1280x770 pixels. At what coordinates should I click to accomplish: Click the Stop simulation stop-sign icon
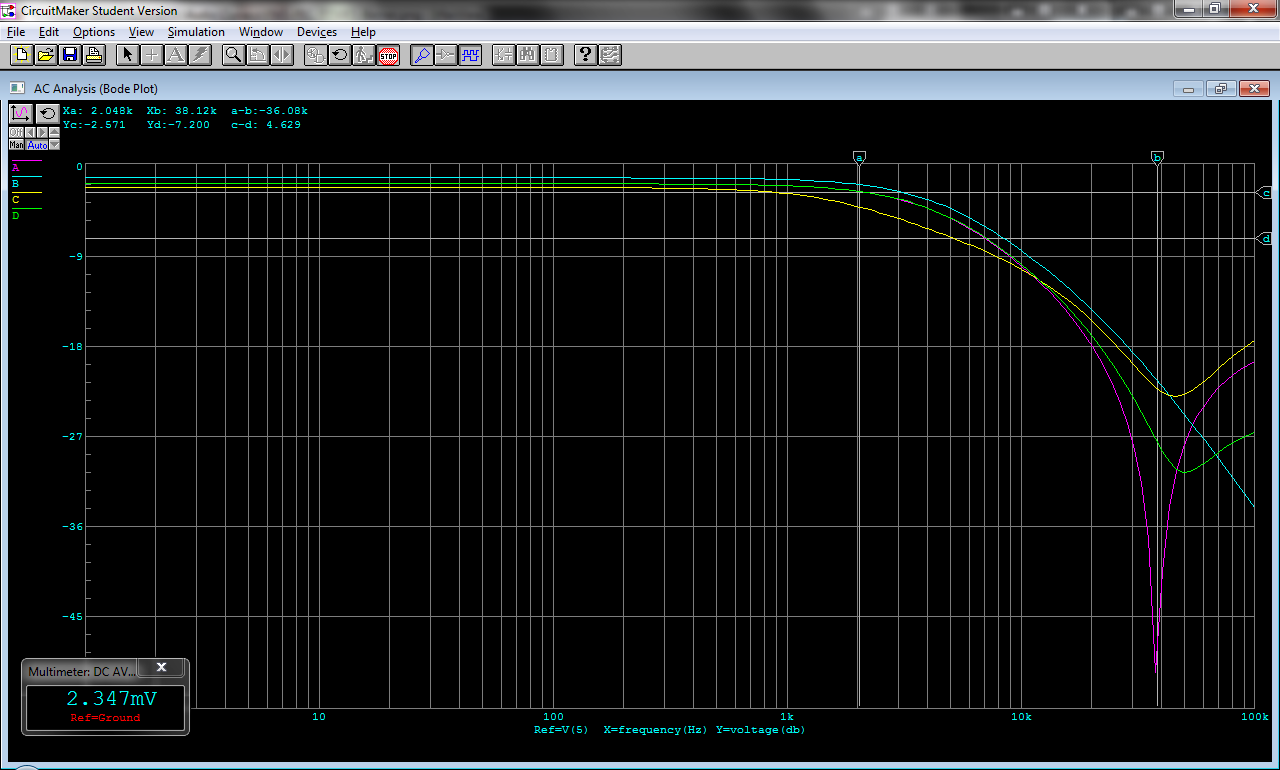pyautogui.click(x=389, y=55)
